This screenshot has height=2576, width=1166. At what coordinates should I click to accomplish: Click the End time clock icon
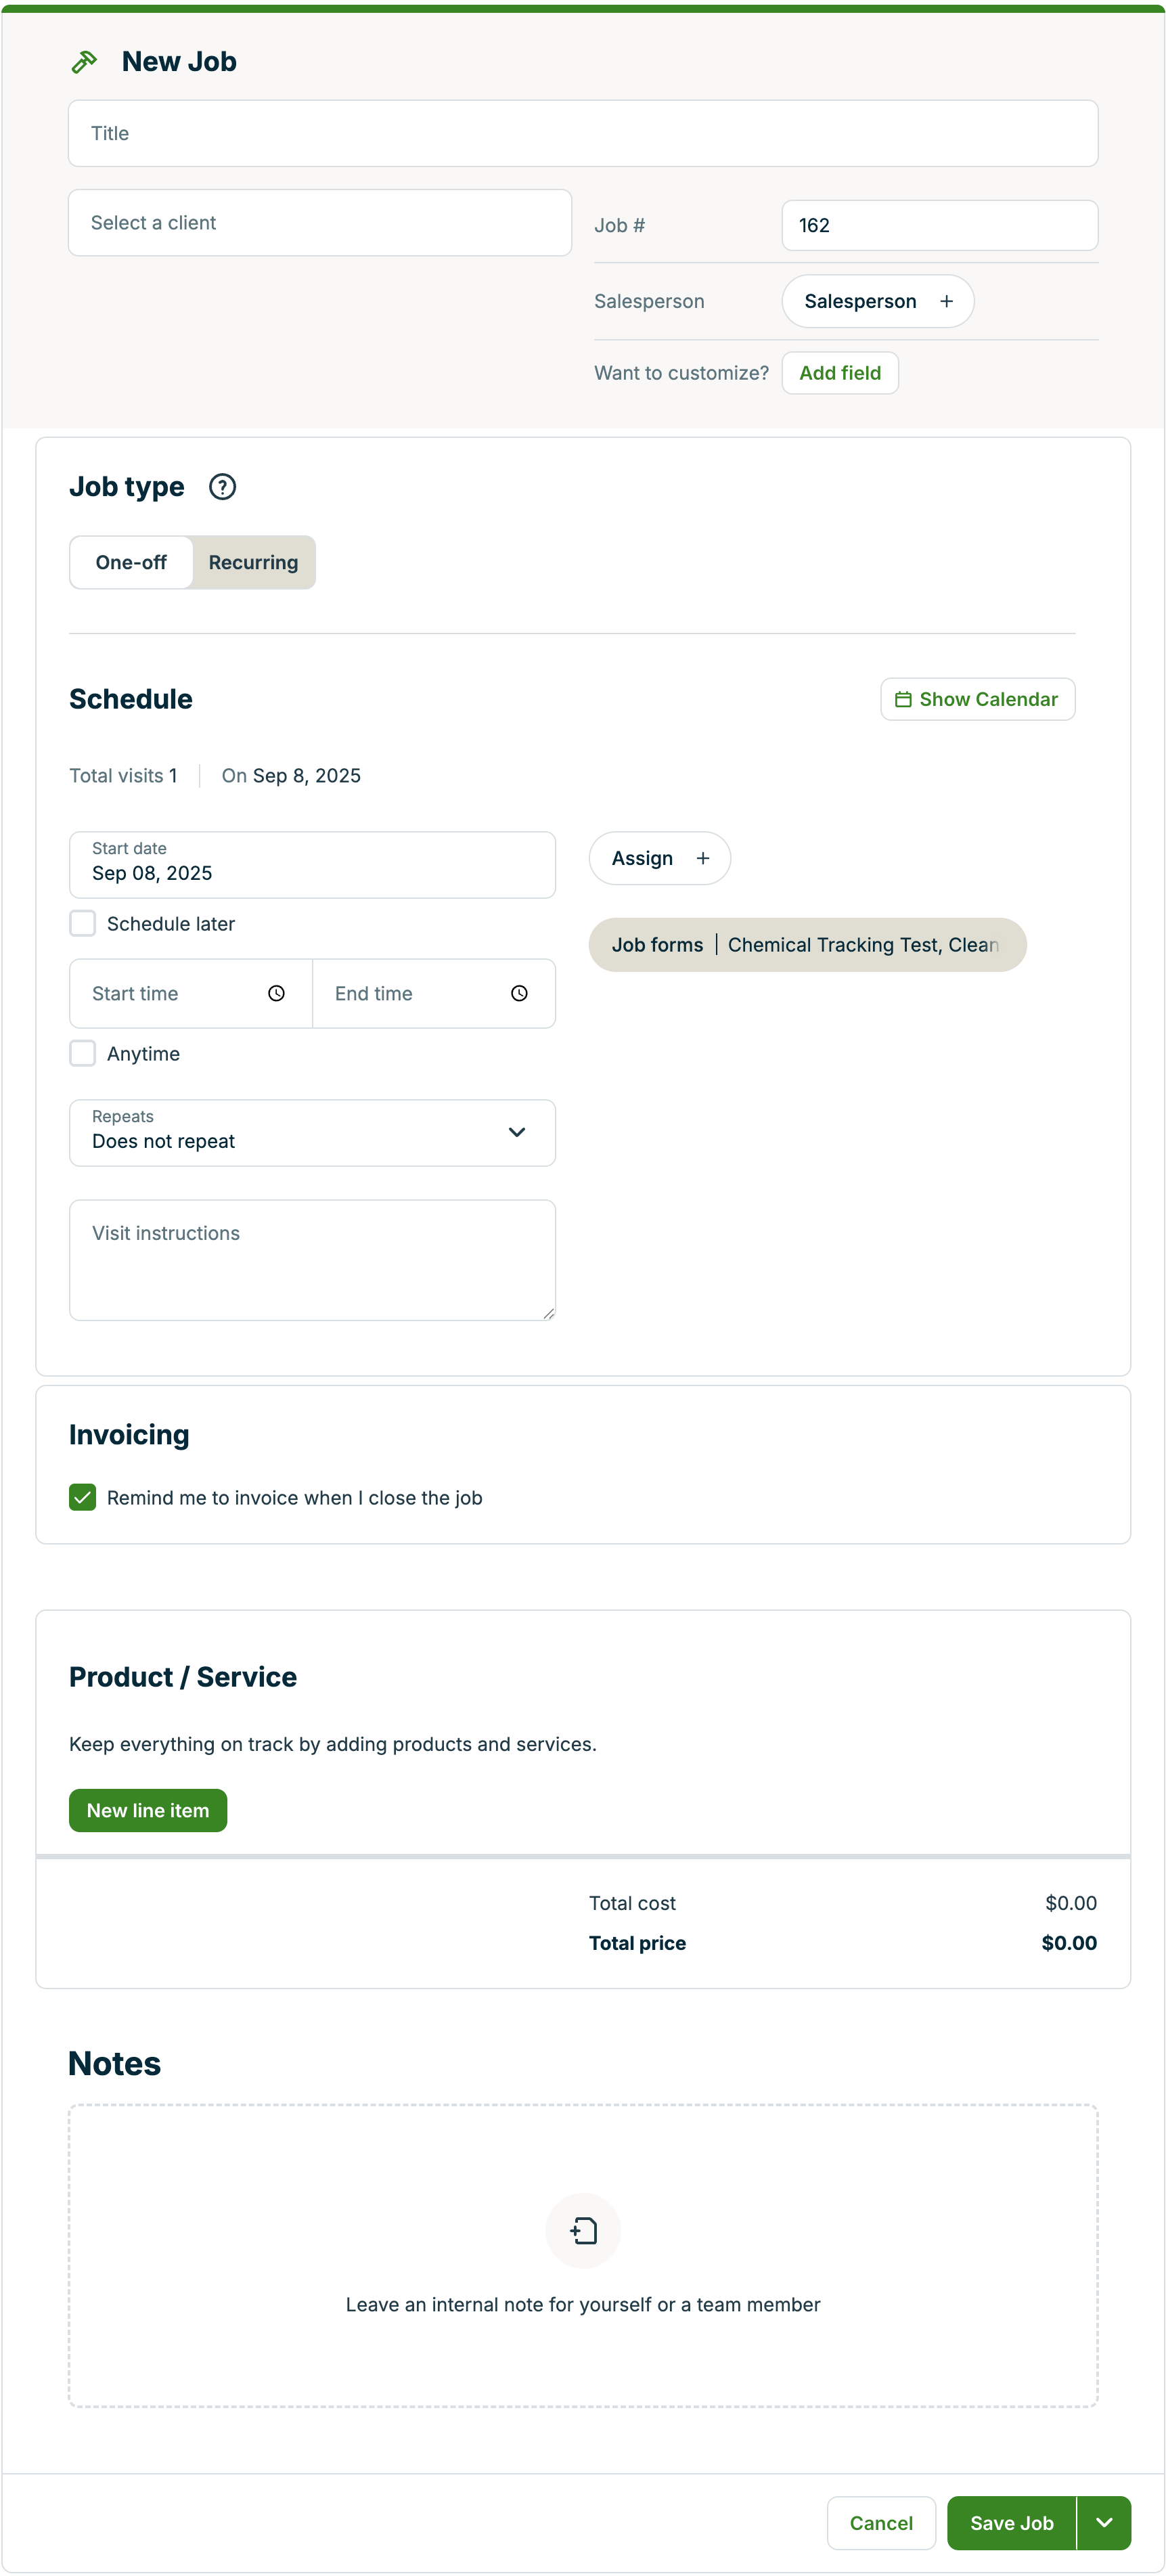click(519, 993)
